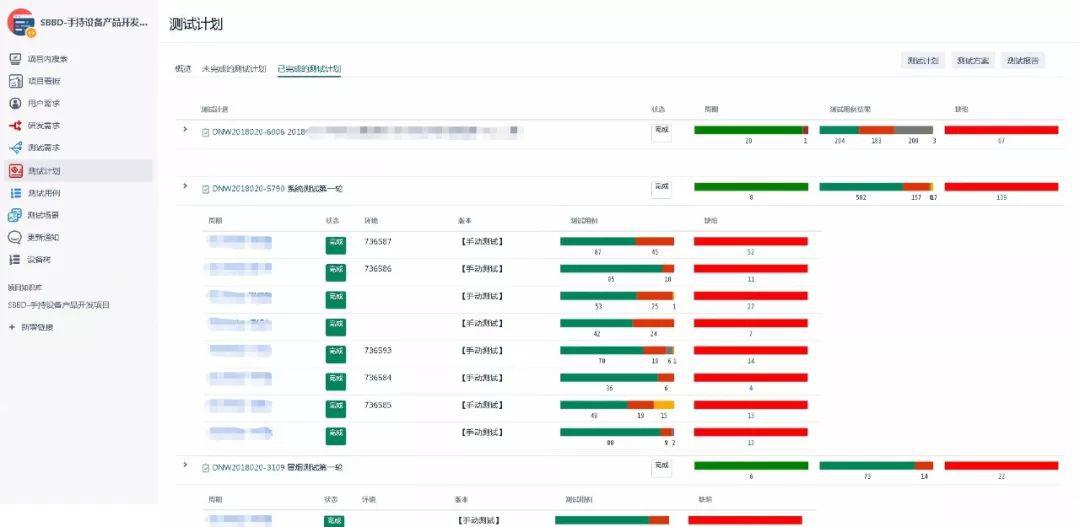The height and width of the screenshot is (527, 1080).
Task: Collapse the DNW2018020-5790 系统测试第一轮 row
Action: click(185, 186)
